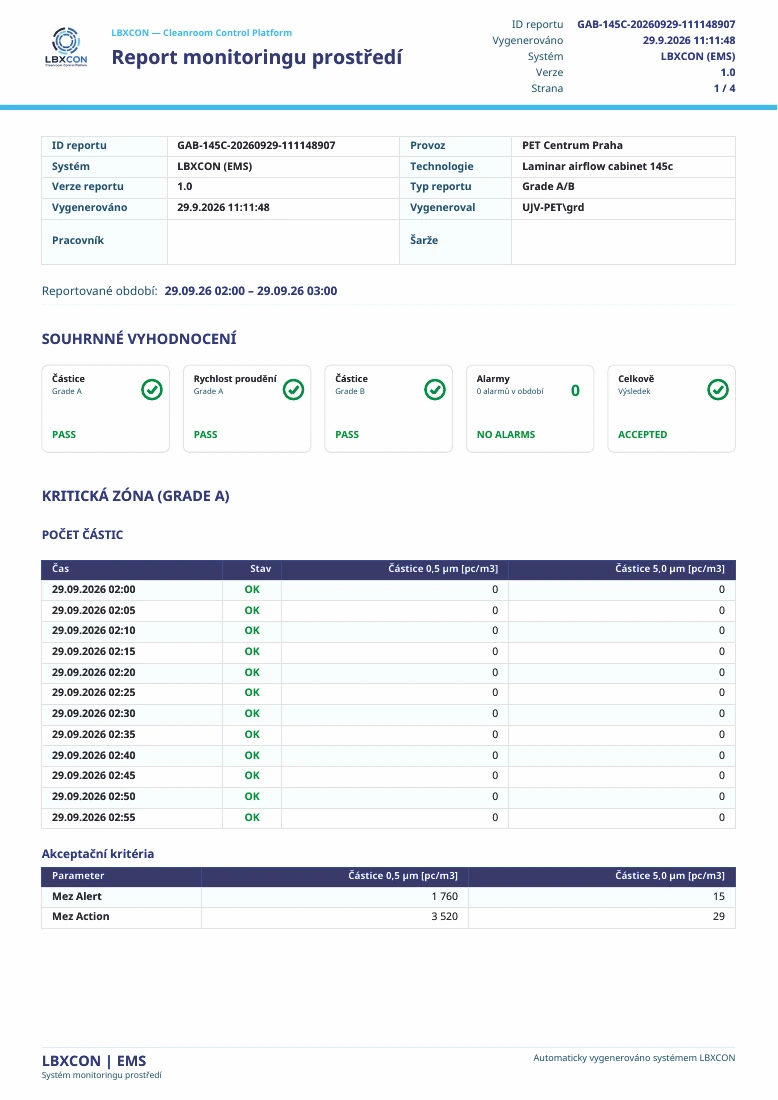Click 'LBXCON | EMS' footer brand
This screenshot has width=778, height=1100.
[94, 1061]
